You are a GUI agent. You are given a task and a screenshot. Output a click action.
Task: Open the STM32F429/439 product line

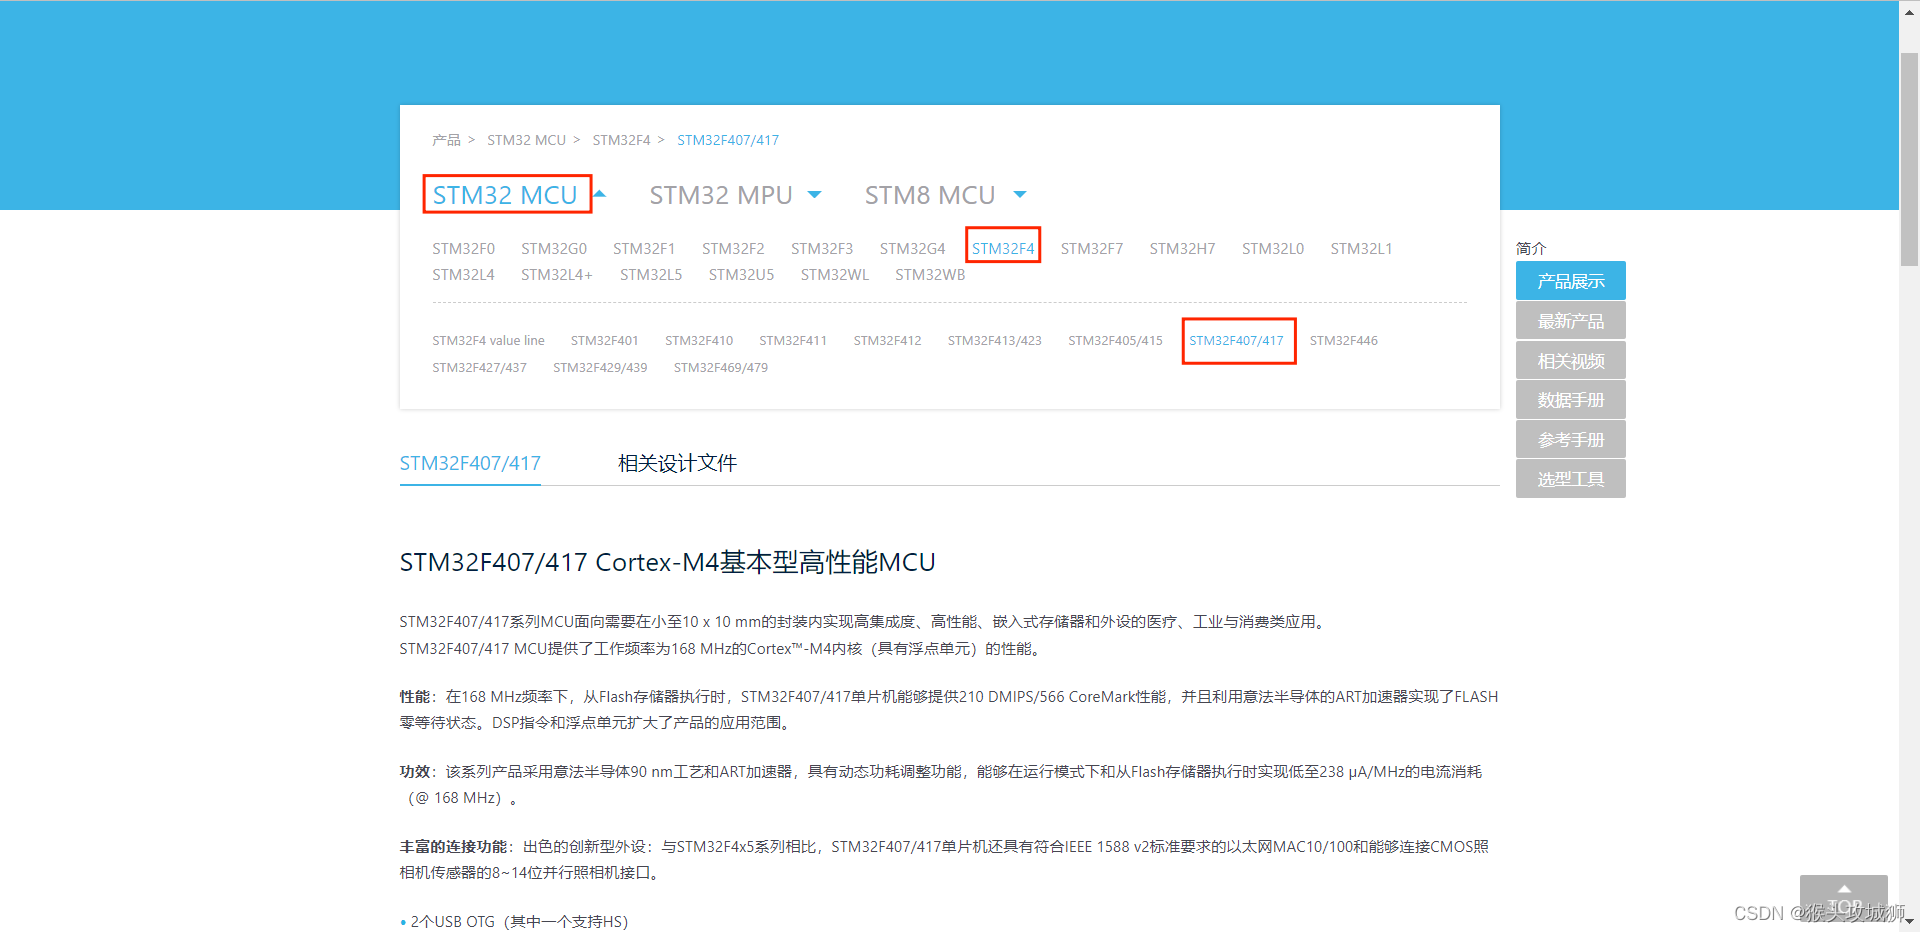[x=600, y=368]
